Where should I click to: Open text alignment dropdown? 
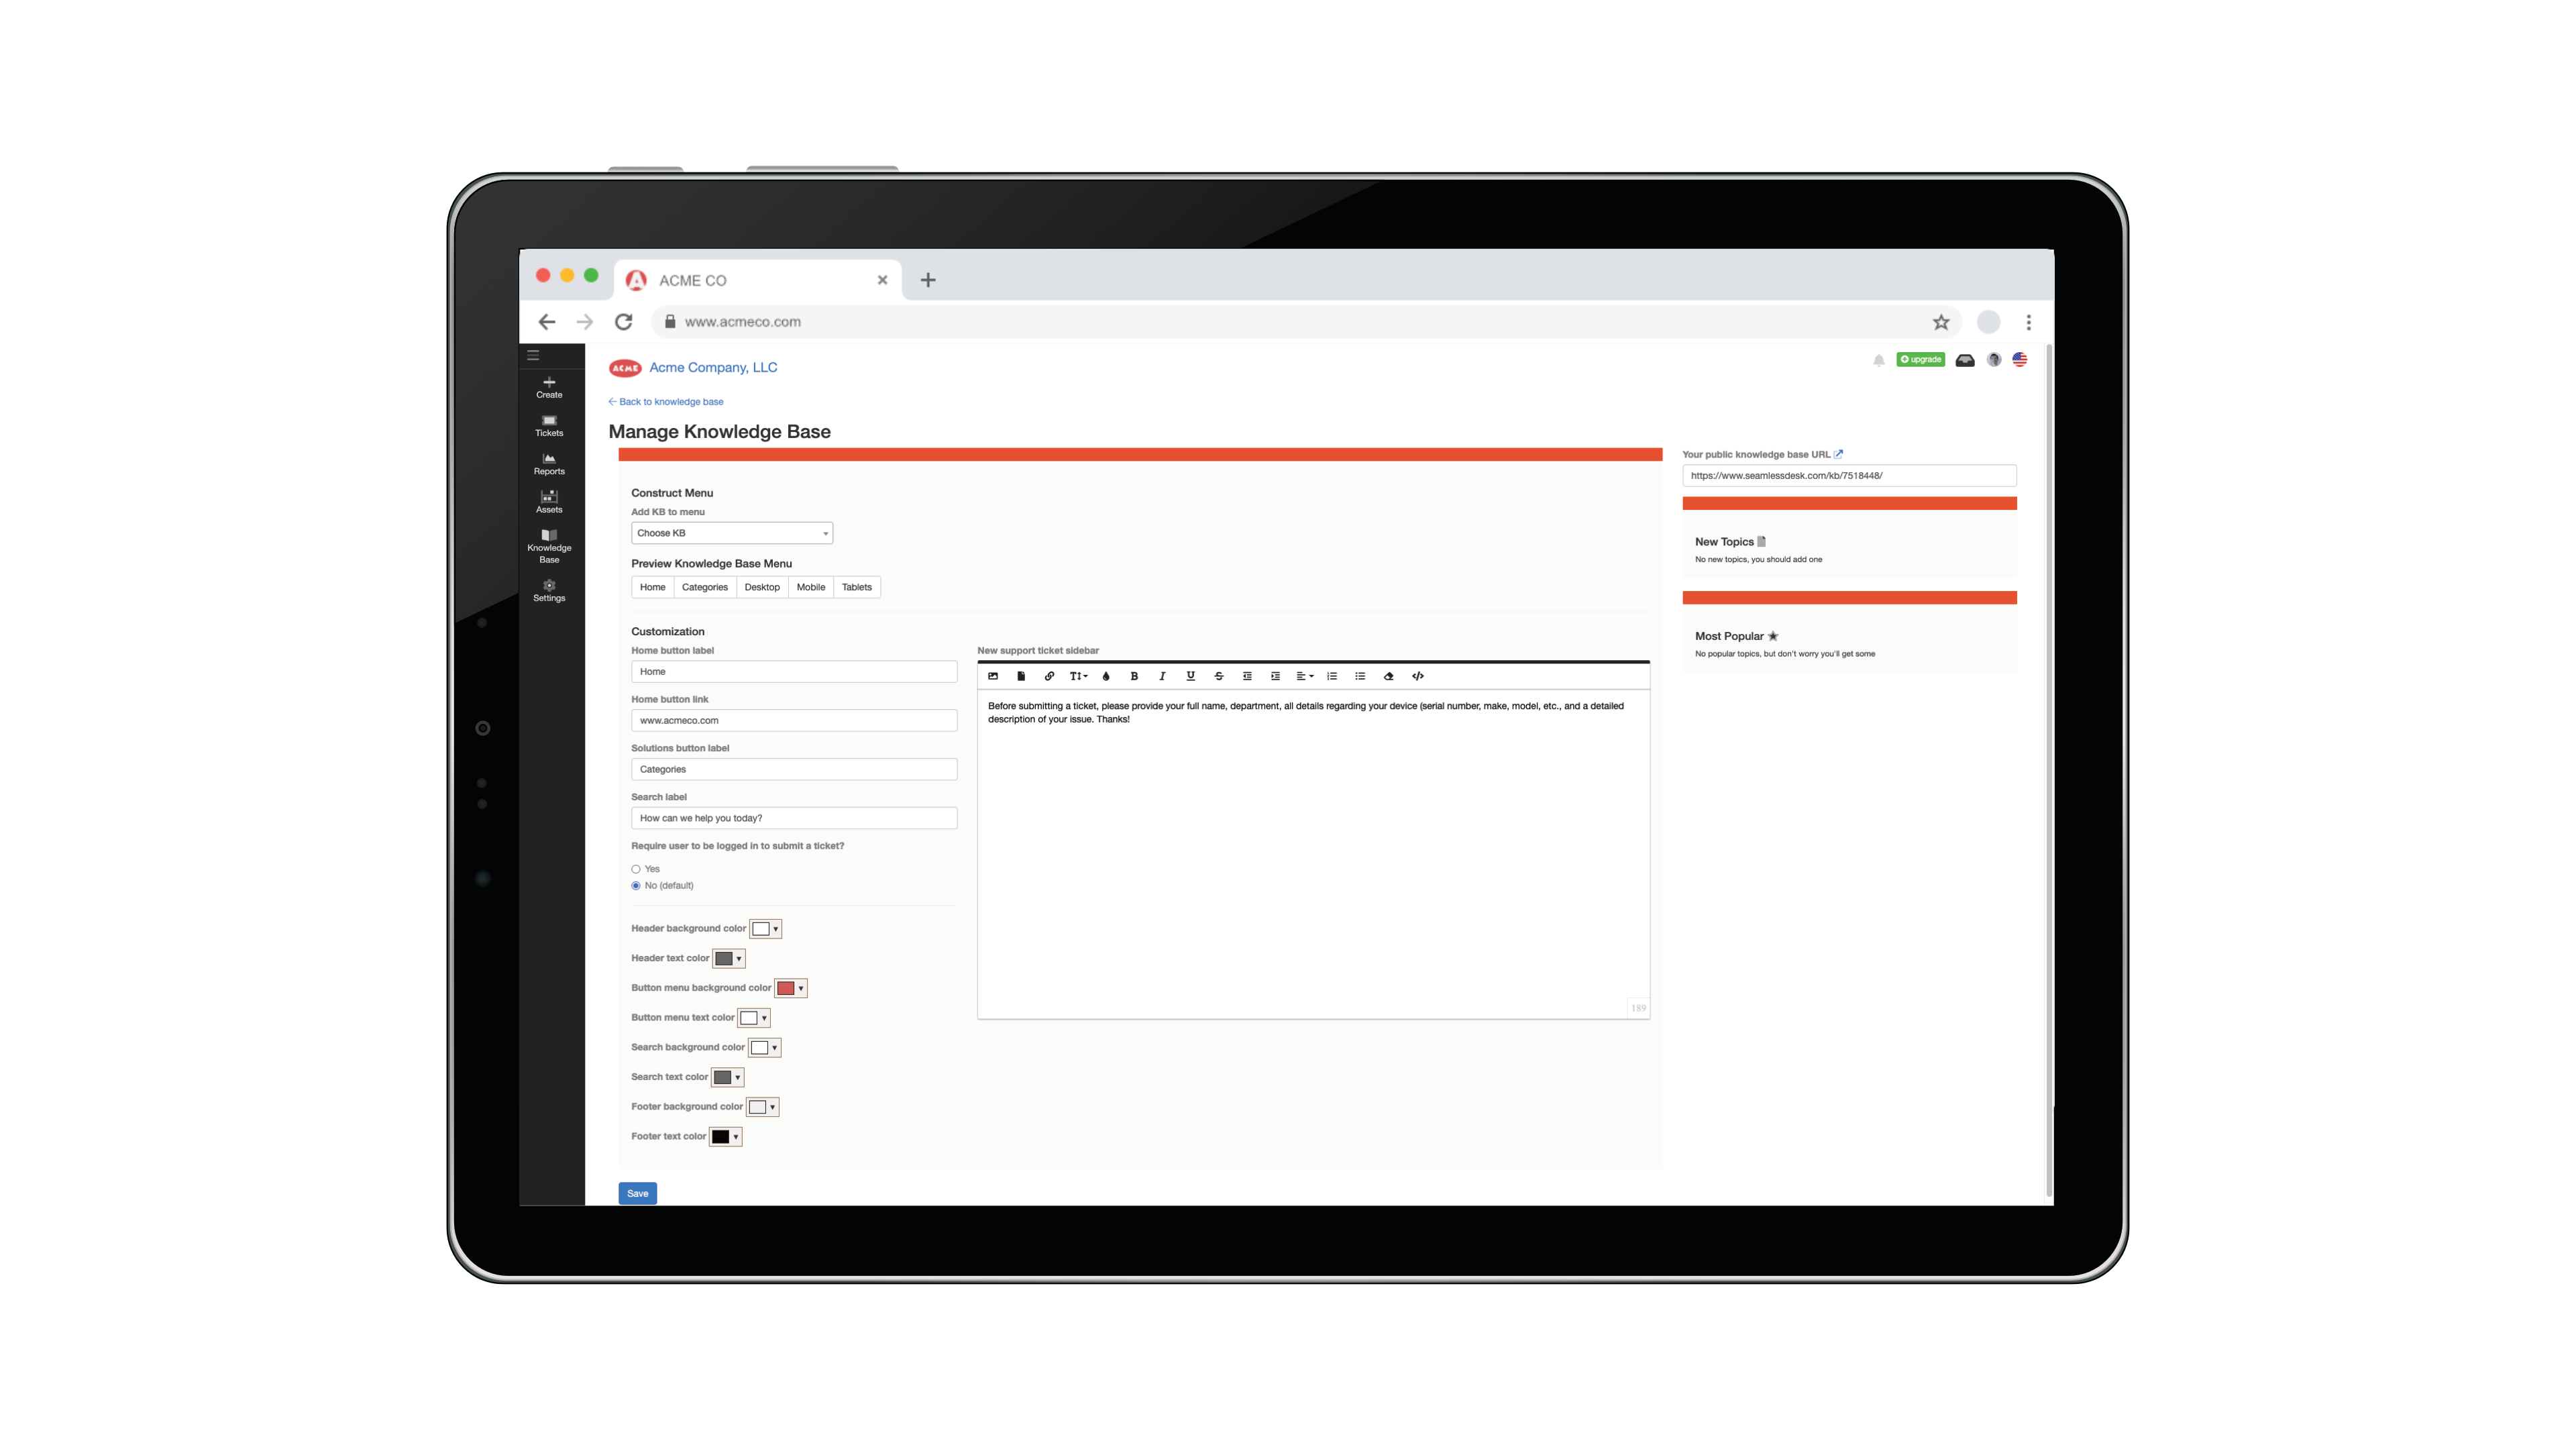(x=1304, y=676)
